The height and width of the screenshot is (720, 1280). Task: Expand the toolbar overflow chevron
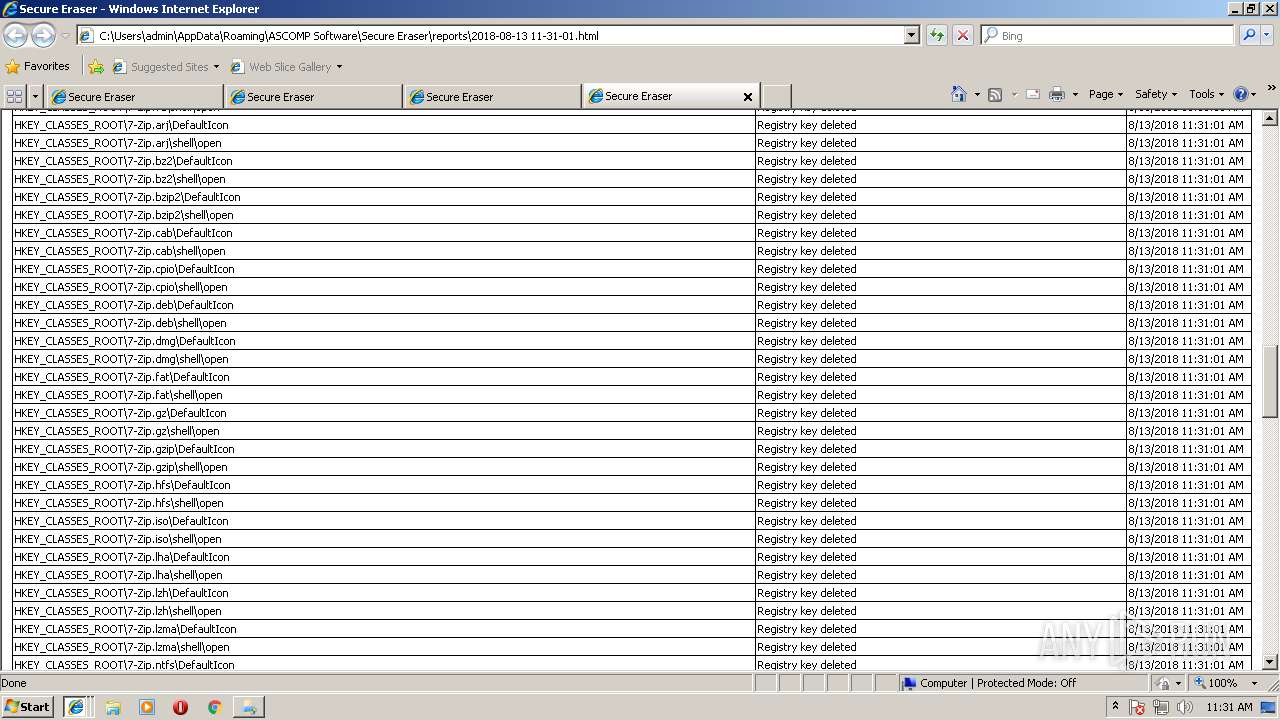point(1271,88)
